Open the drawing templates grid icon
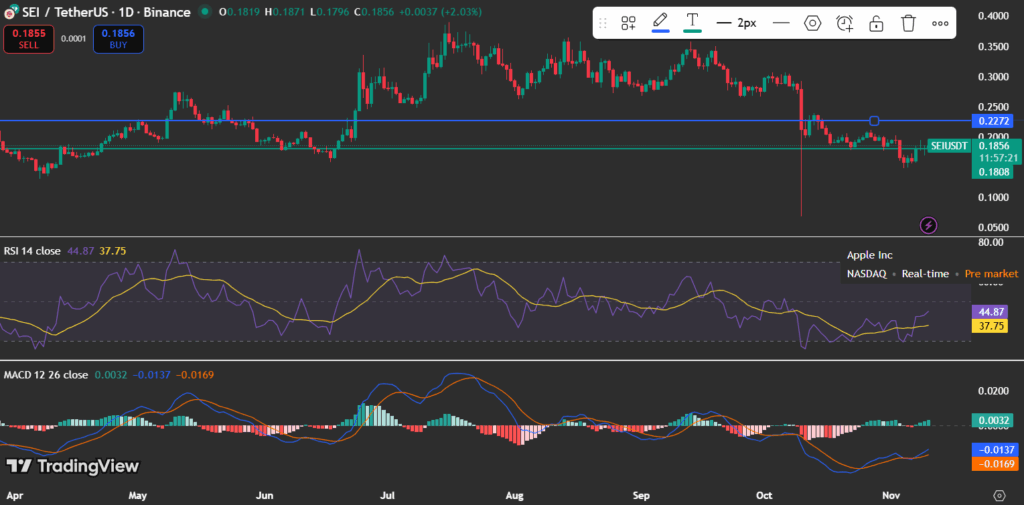The height and width of the screenshot is (505, 1024). pyautogui.click(x=629, y=23)
